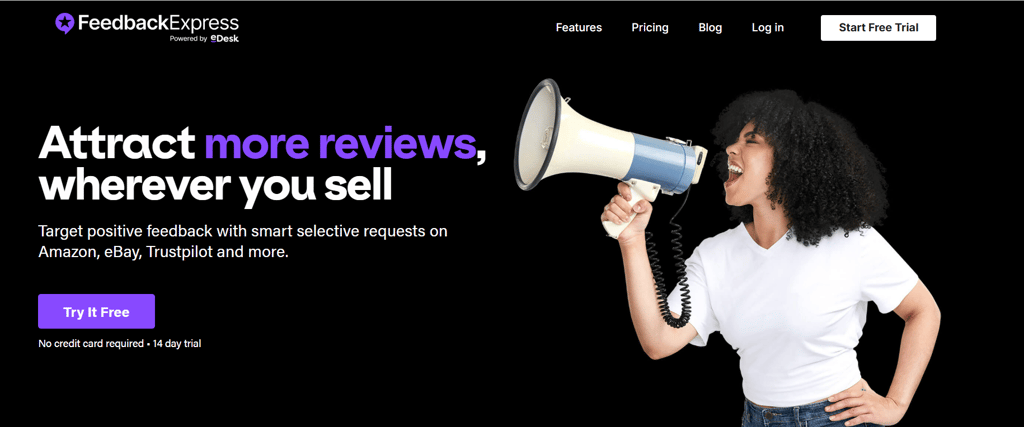Click the purple star speech-bubble logo icon
1024x427 pixels.
(65, 24)
